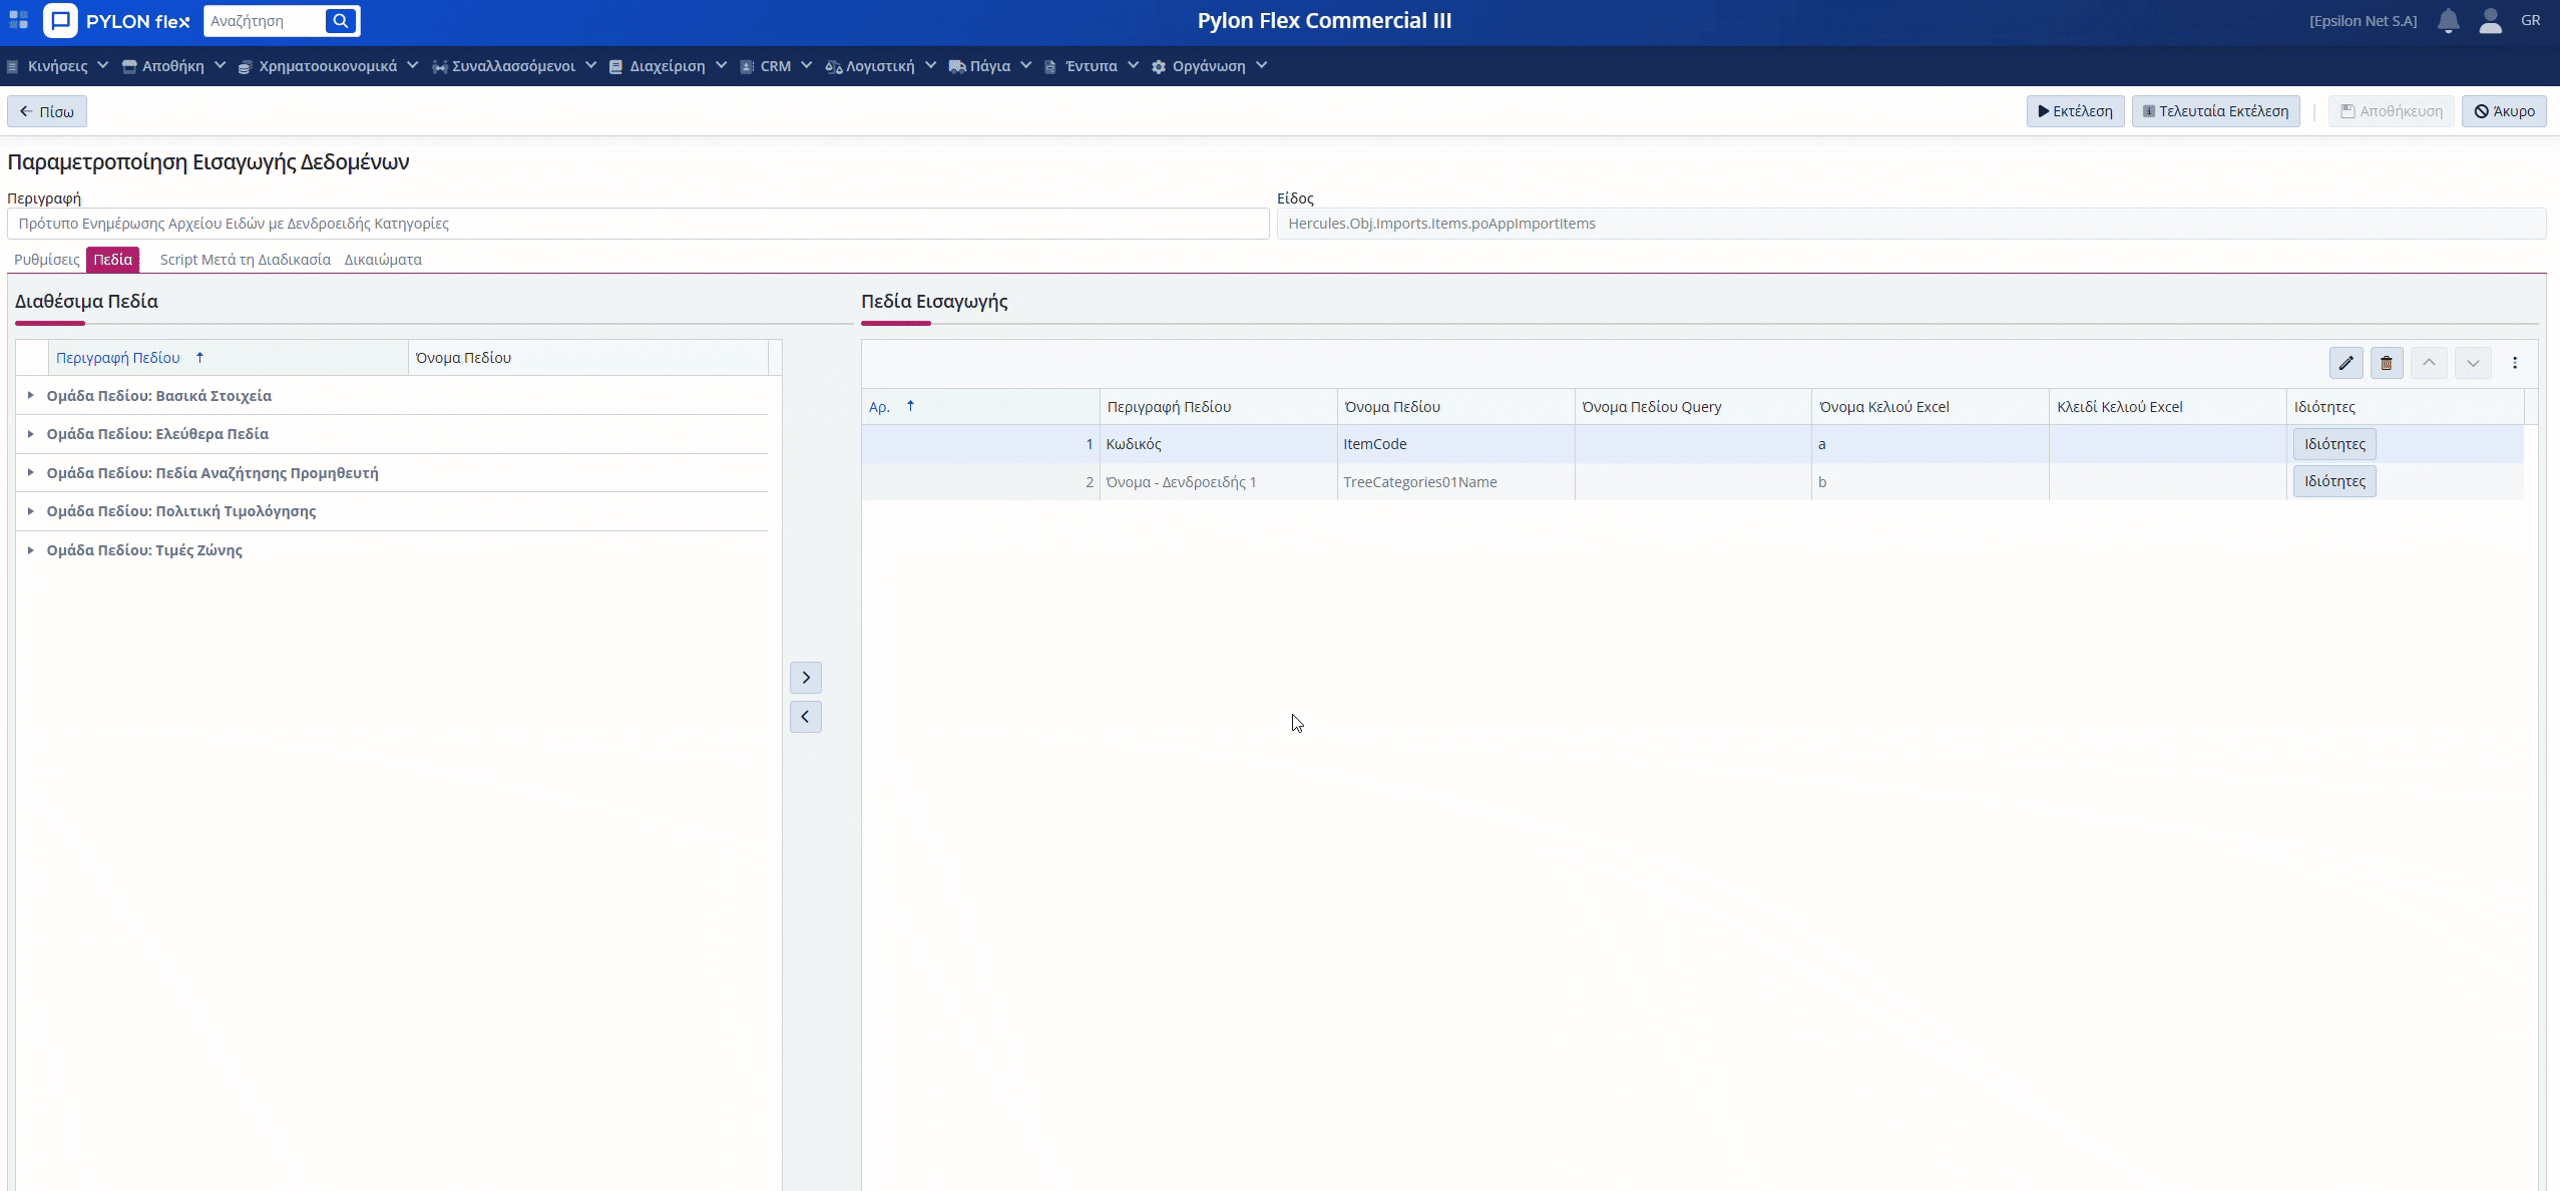Open the Δικαιώματα tab
Image resolution: width=2560 pixels, height=1191 pixels.
point(383,260)
